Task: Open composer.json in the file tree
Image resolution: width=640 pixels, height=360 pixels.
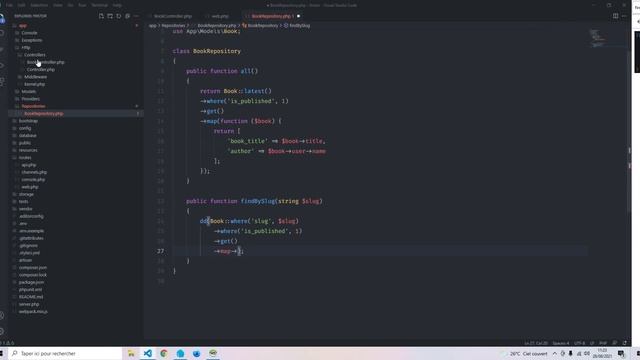Action: click(33, 267)
